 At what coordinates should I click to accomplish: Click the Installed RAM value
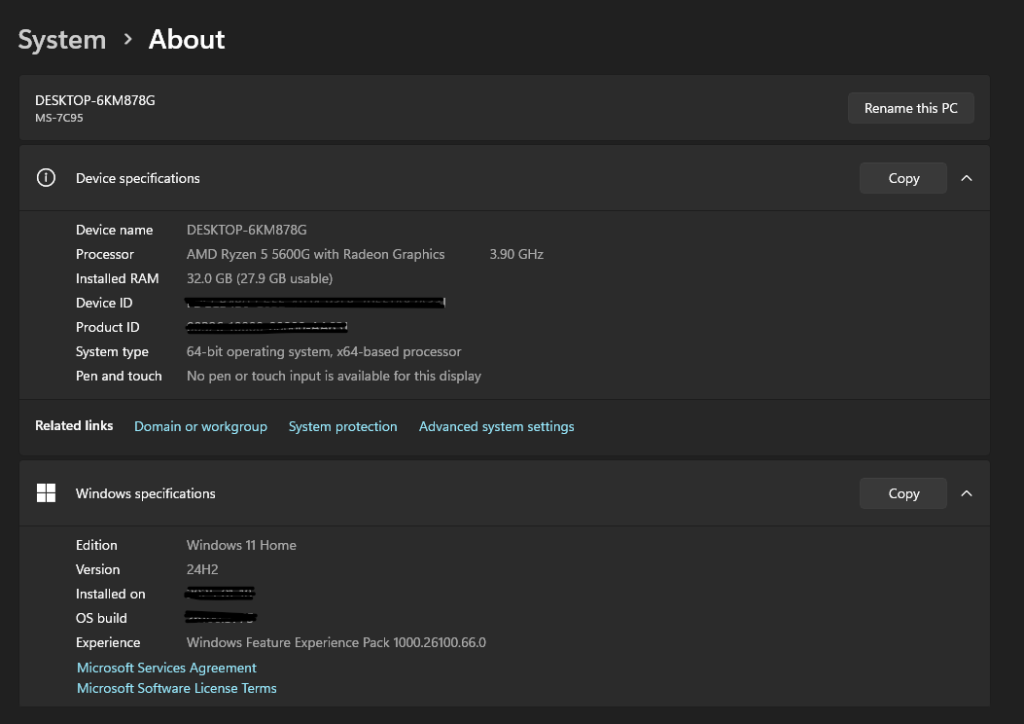260,278
